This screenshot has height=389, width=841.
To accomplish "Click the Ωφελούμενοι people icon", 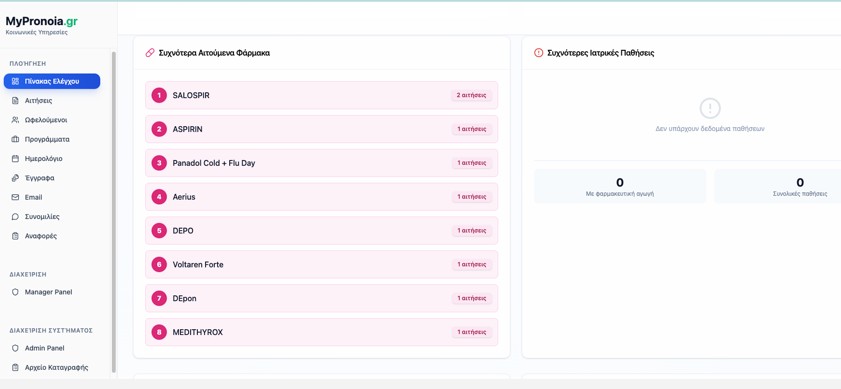I will [x=15, y=120].
